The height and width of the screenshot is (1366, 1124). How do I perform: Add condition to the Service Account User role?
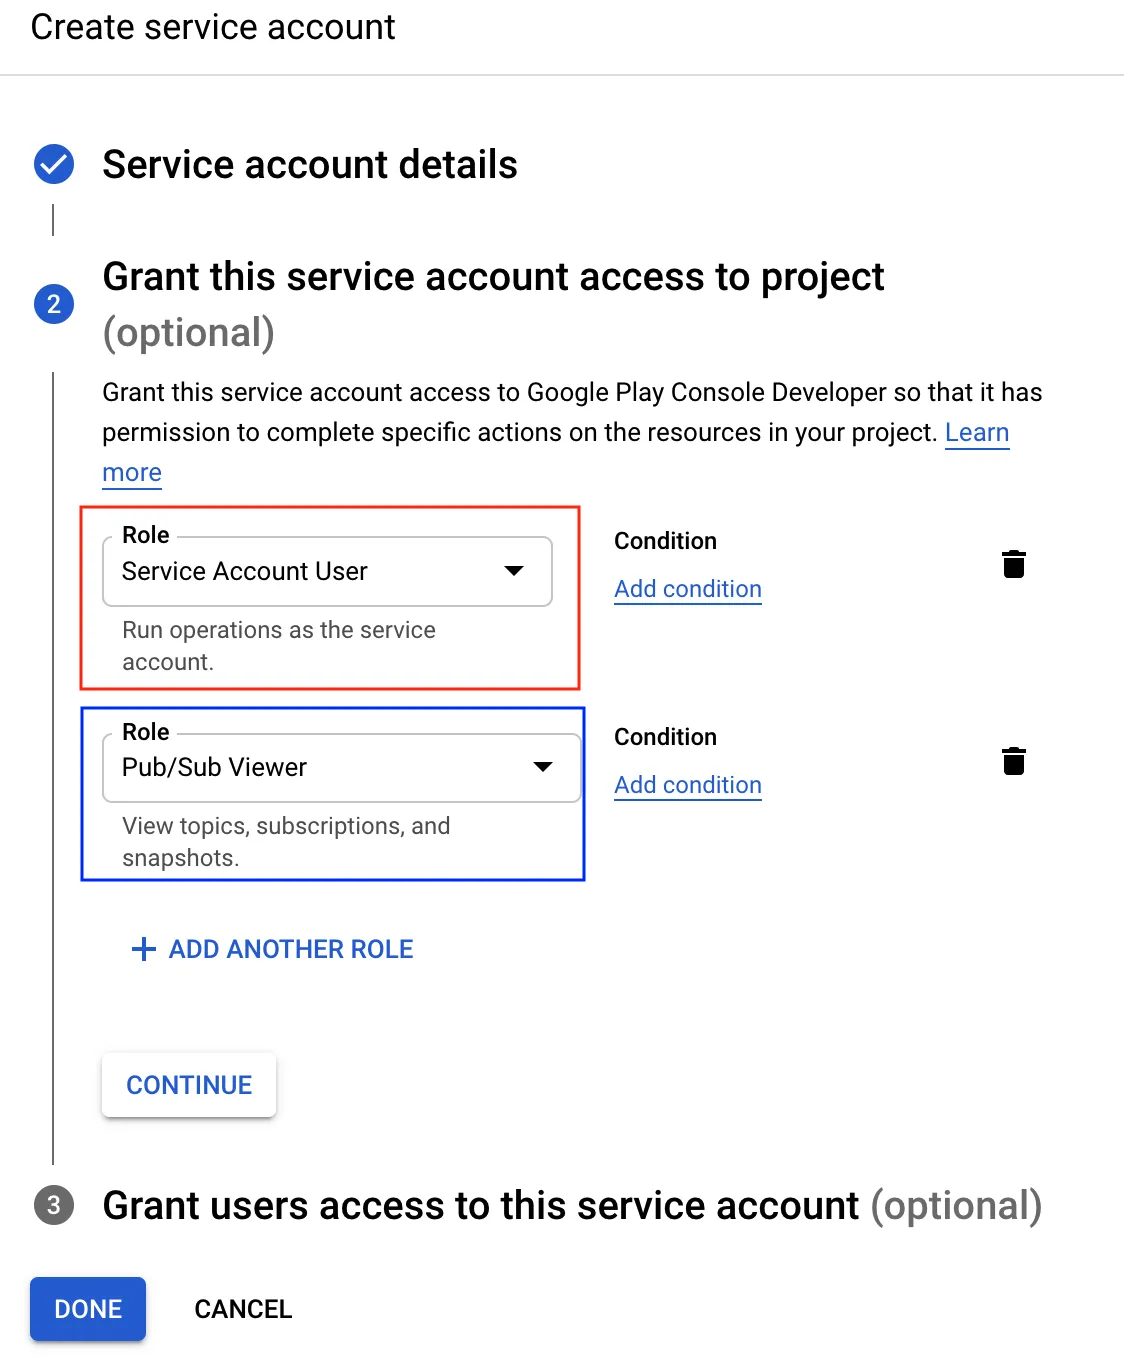coord(687,589)
